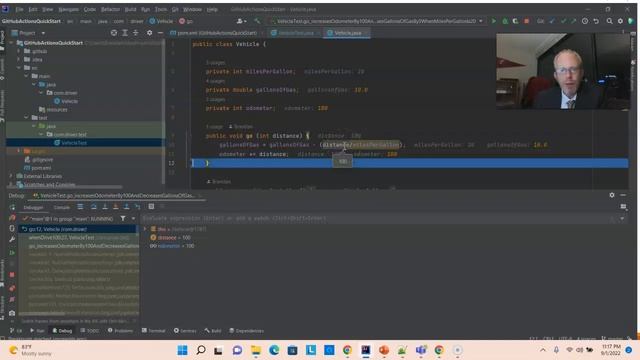Click the red Stop icon in debug sidebar
Viewport: 640px width, 360px height.
[x=12, y=275]
